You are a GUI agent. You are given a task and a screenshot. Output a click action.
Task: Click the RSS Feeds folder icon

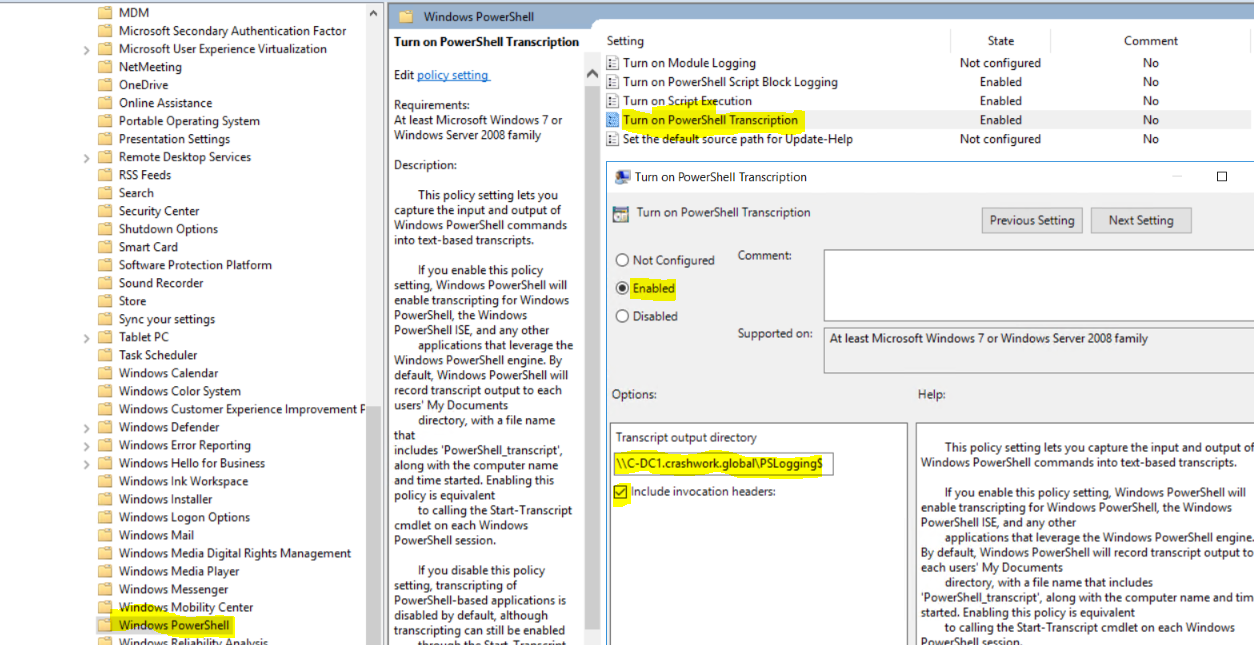(105, 175)
